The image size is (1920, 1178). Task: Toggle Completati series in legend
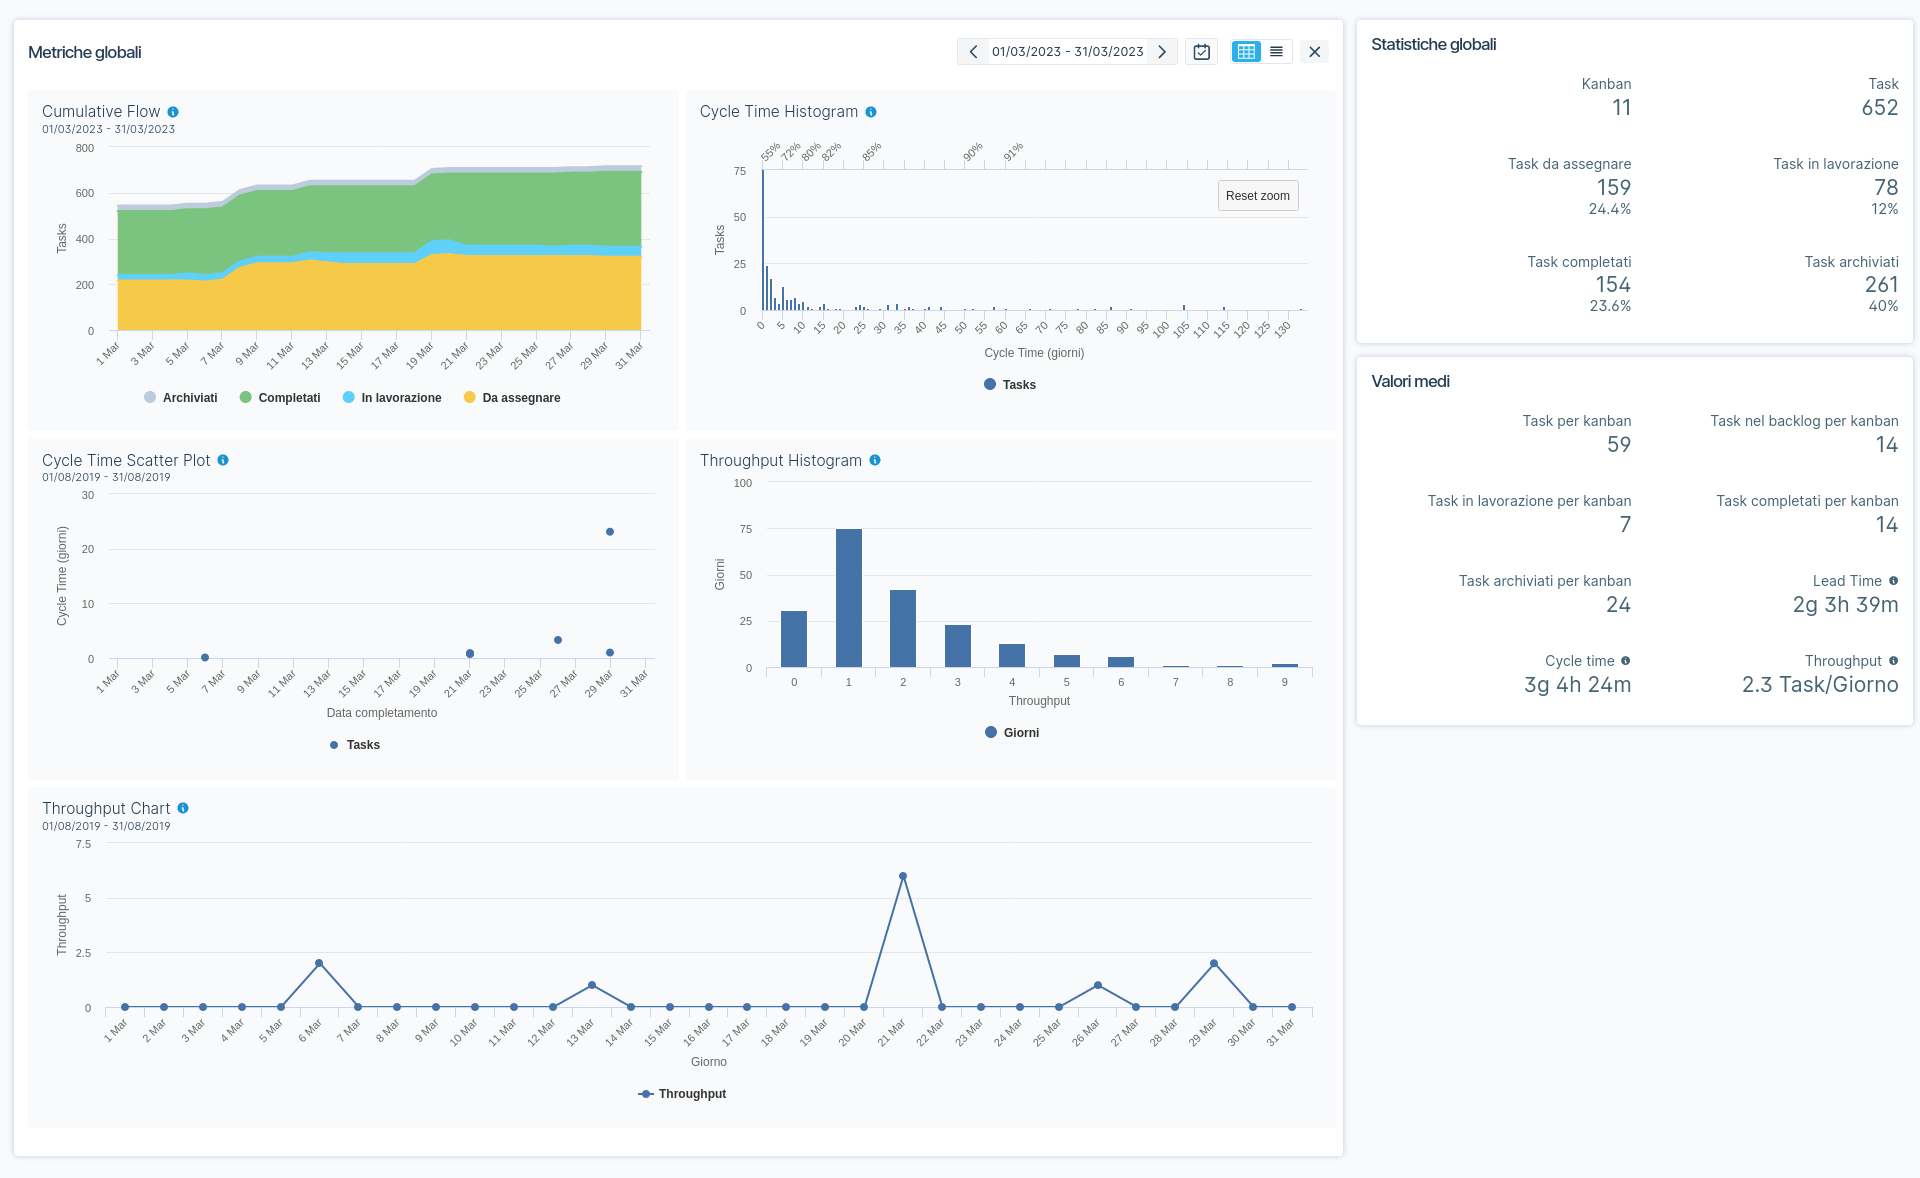[x=280, y=398]
